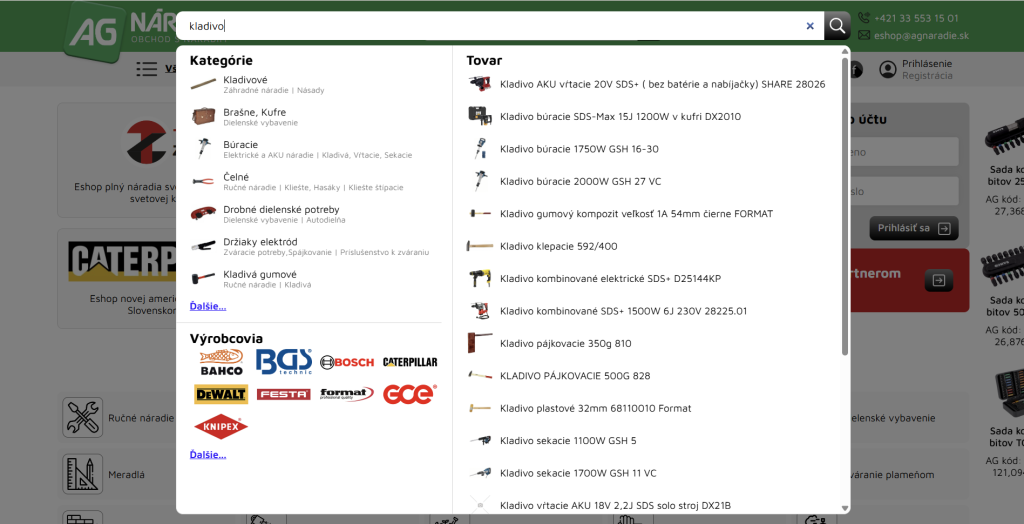The image size is (1024, 524).
Task: Choose the KNIPEX manufacturer logo
Action: pos(221,427)
